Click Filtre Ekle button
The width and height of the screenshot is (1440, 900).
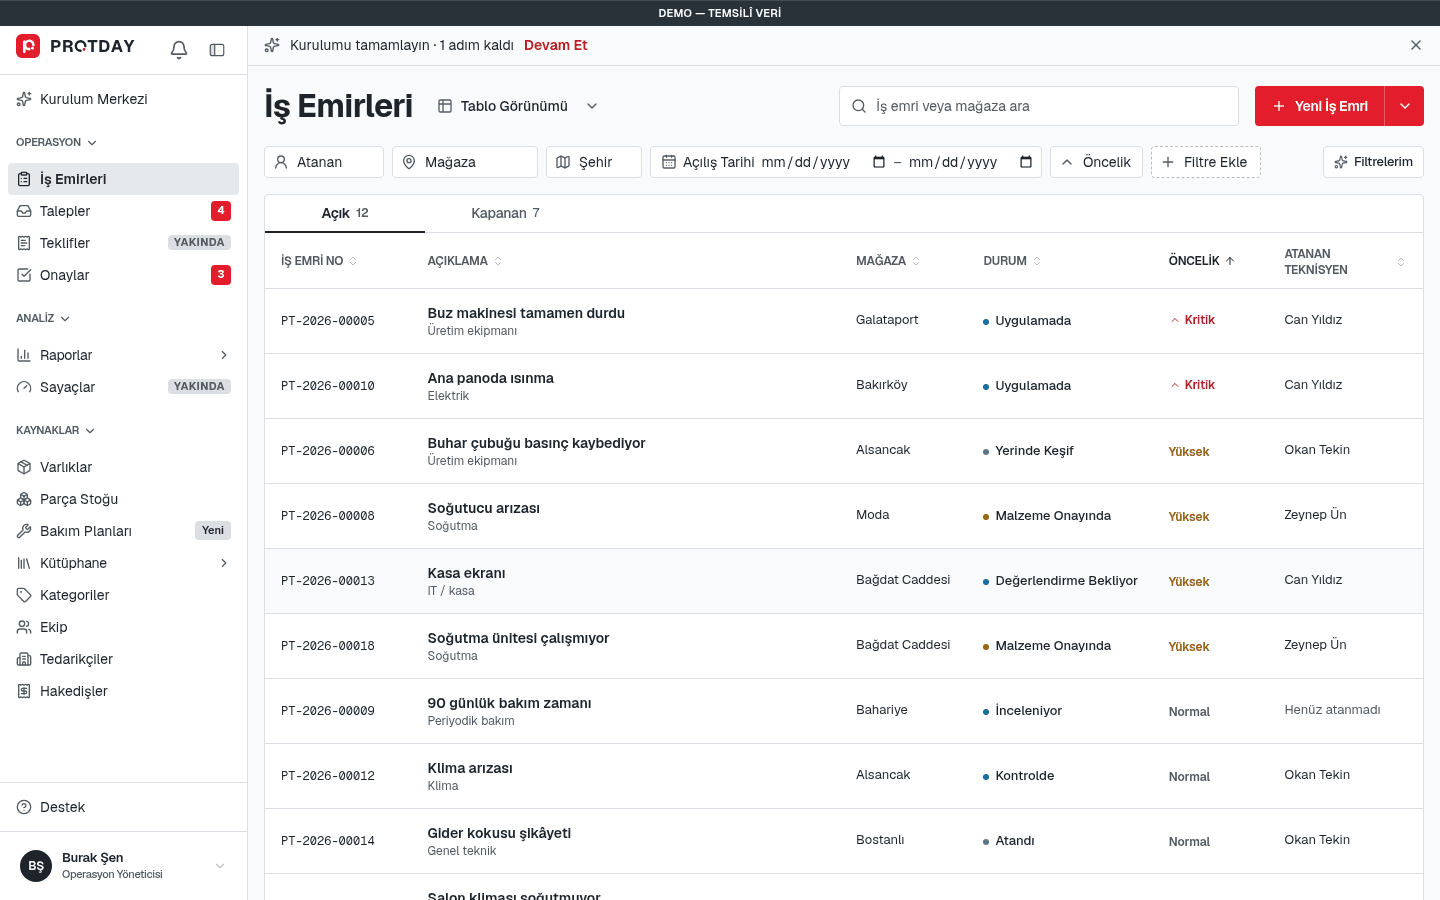click(x=1206, y=162)
